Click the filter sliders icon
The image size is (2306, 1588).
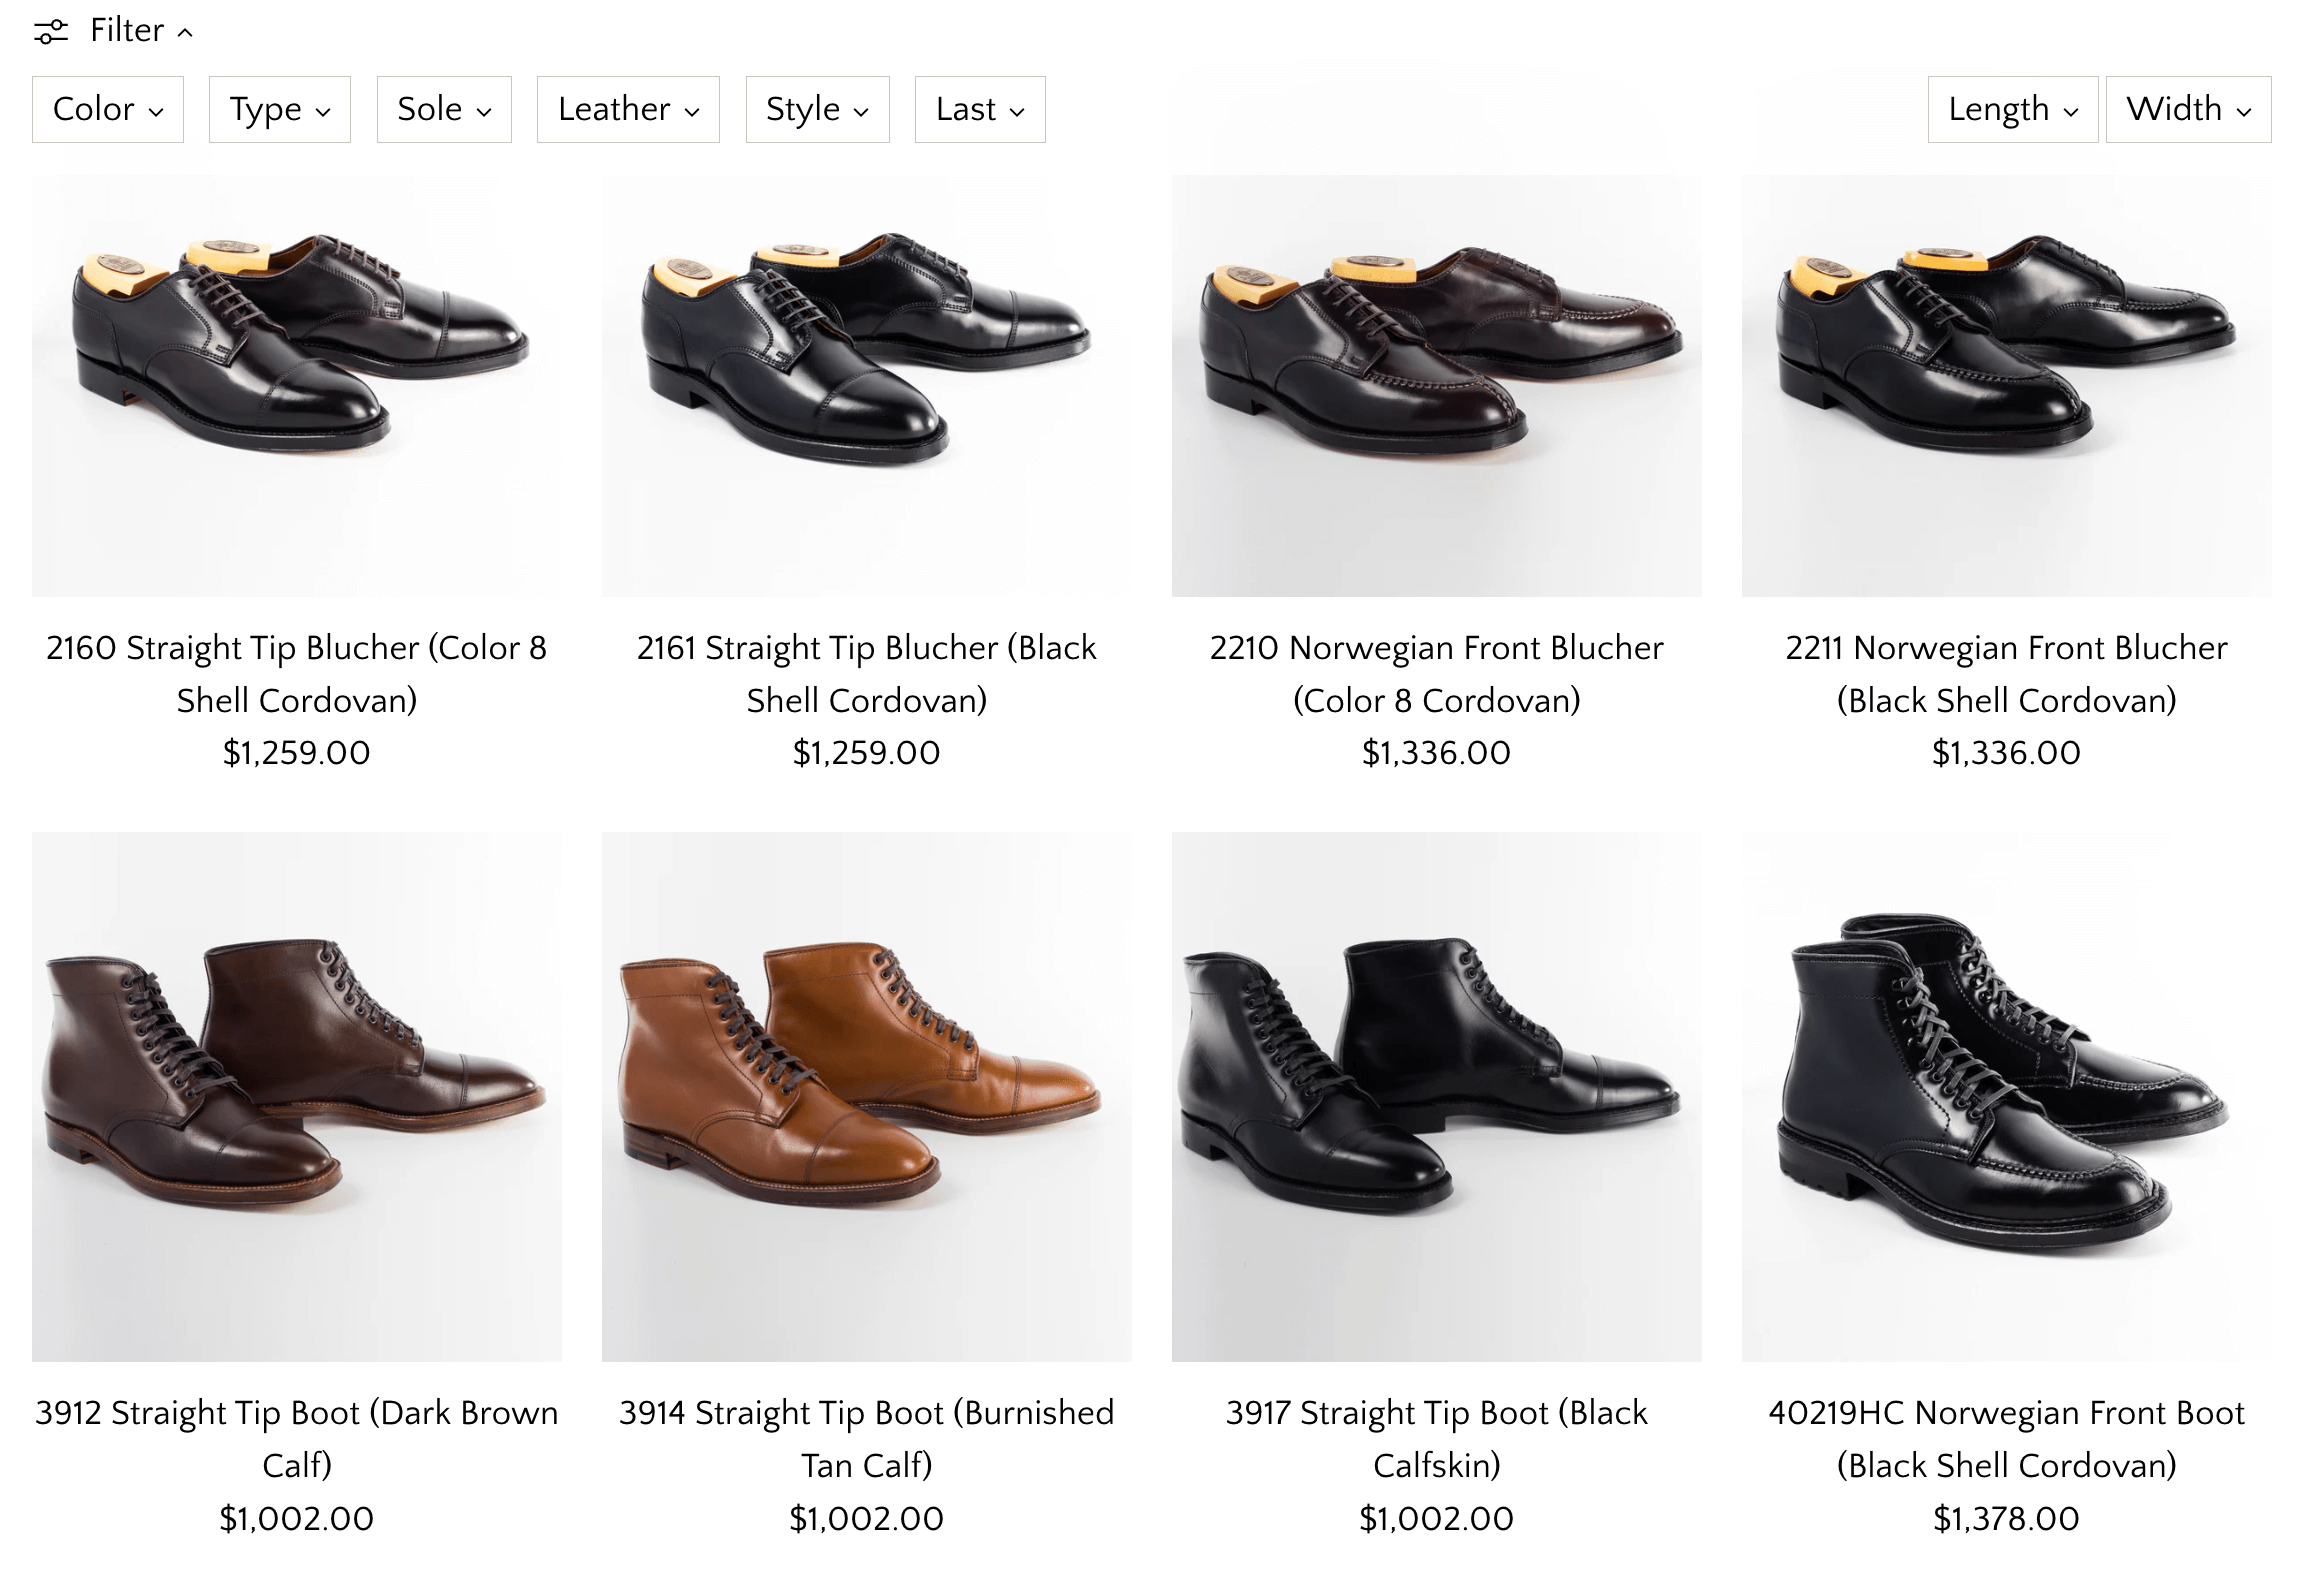point(51,32)
